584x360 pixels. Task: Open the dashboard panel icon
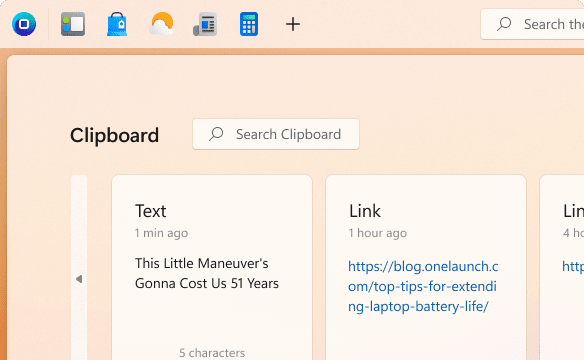point(73,24)
